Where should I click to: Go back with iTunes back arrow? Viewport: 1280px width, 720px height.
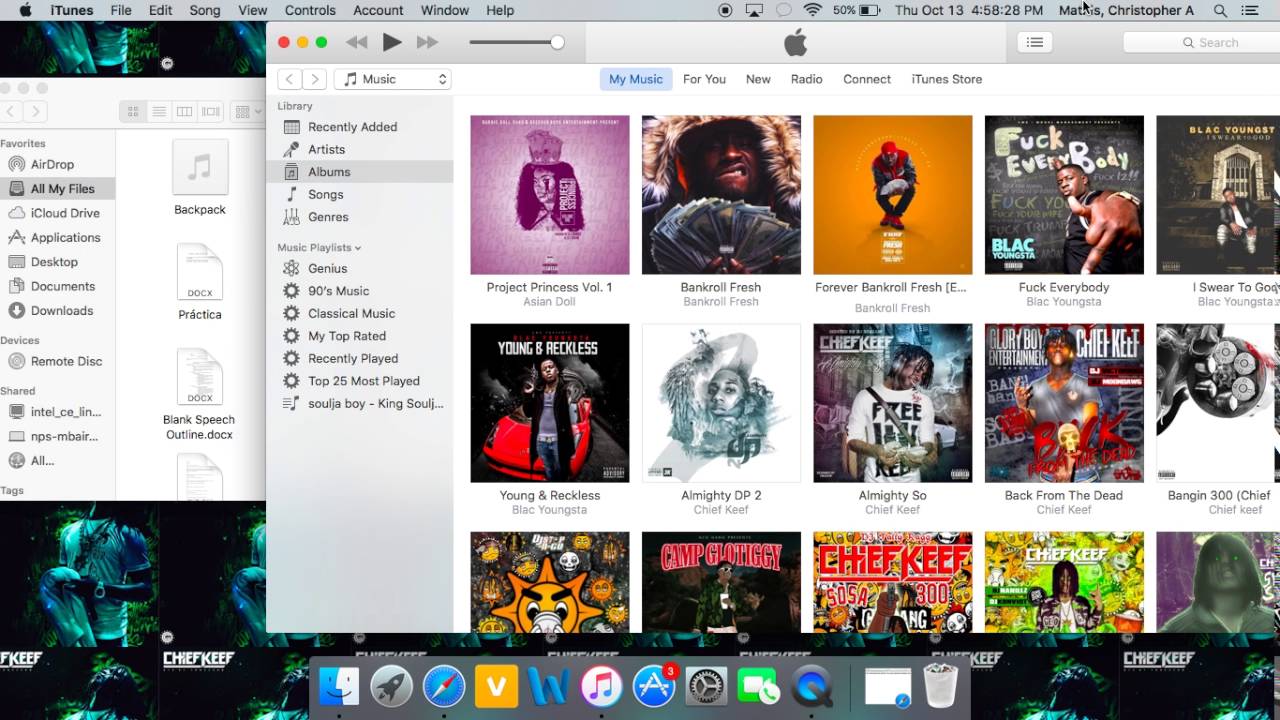point(290,79)
